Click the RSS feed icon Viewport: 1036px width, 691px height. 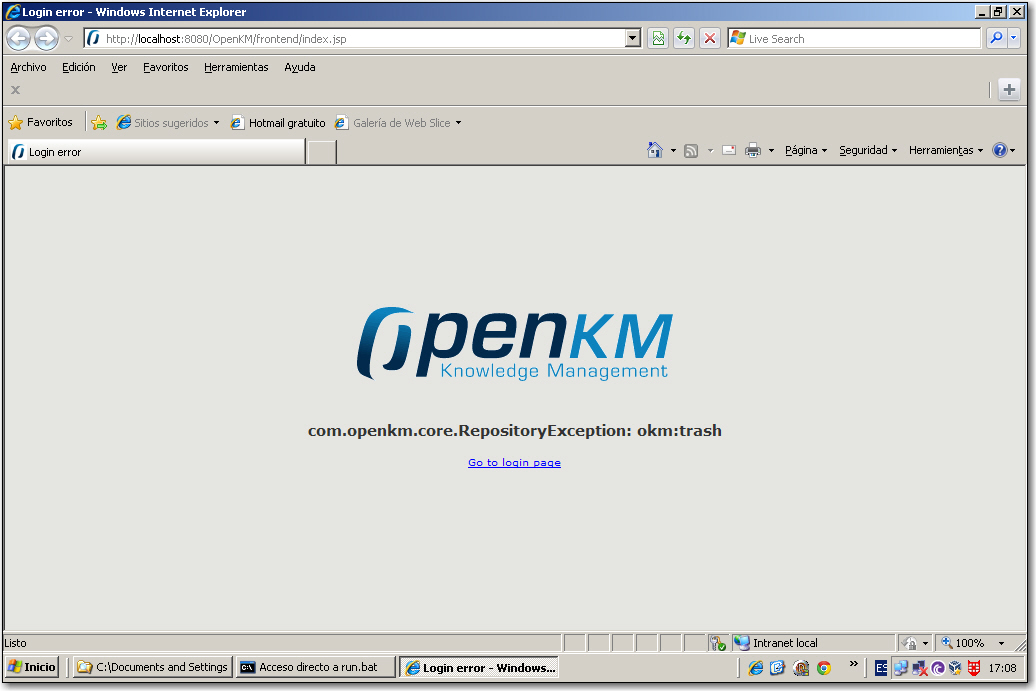690,150
